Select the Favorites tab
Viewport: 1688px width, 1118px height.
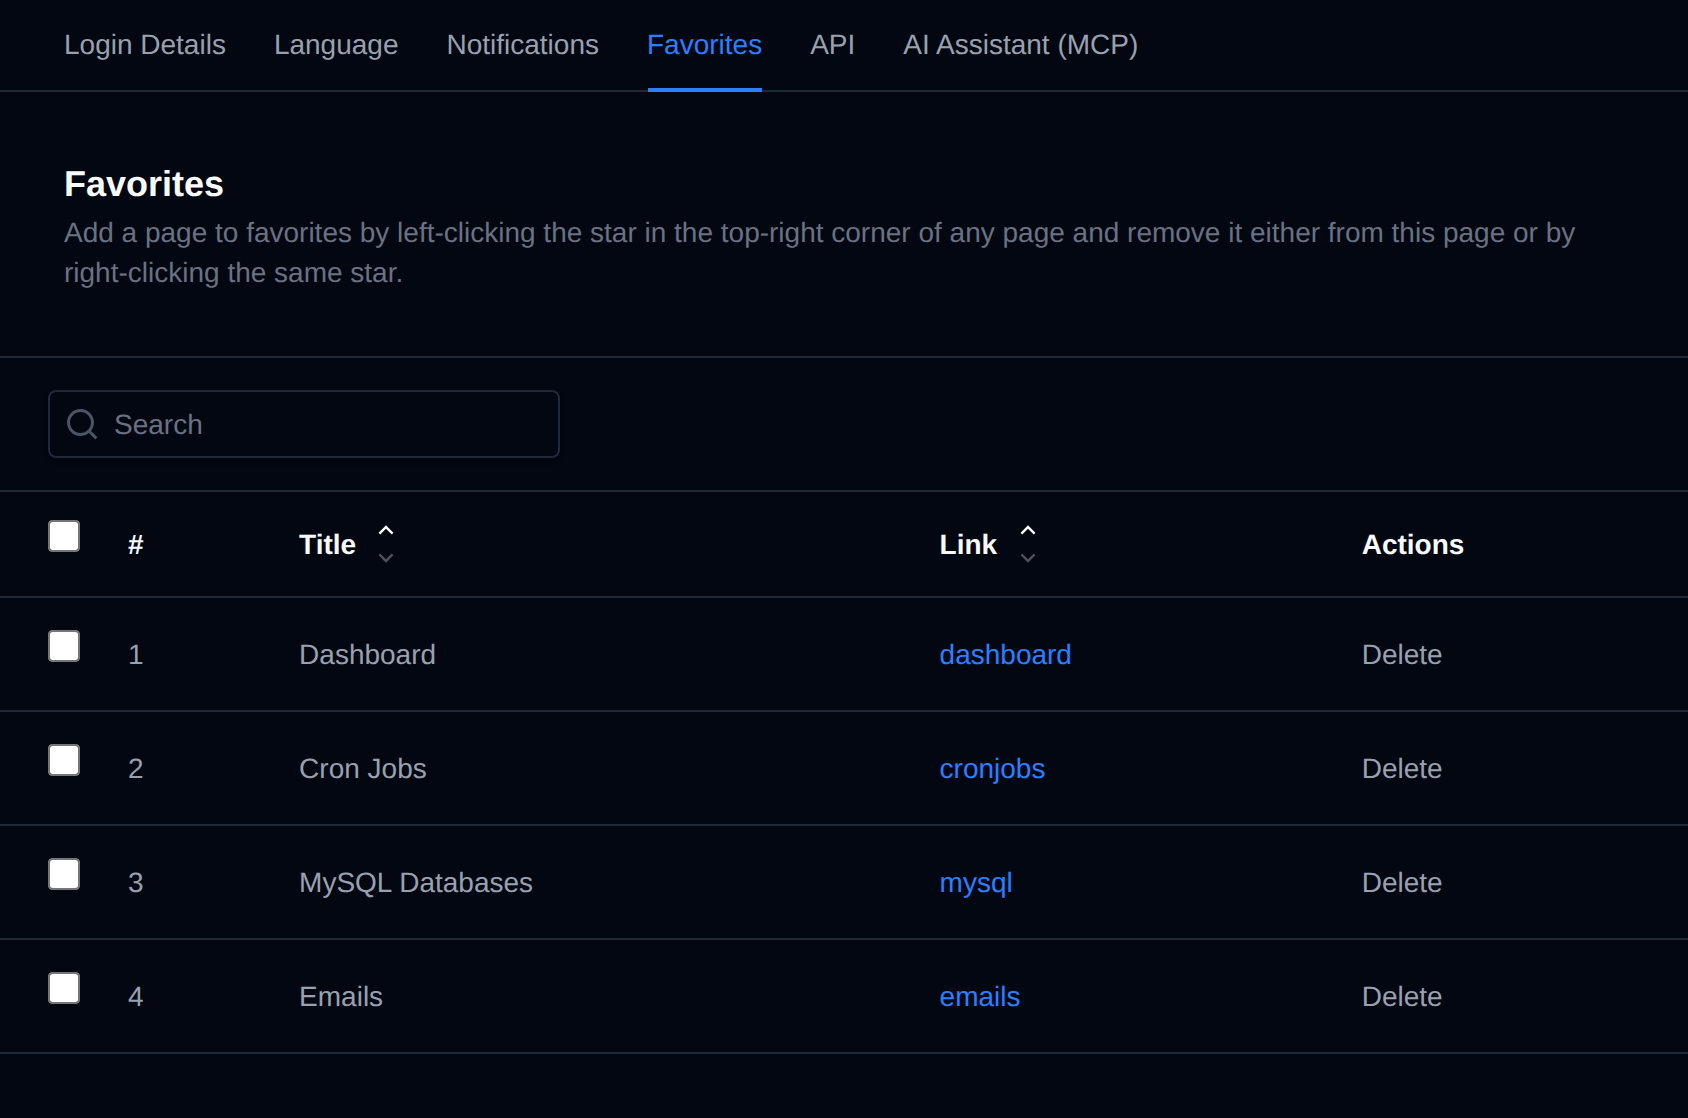pos(705,45)
